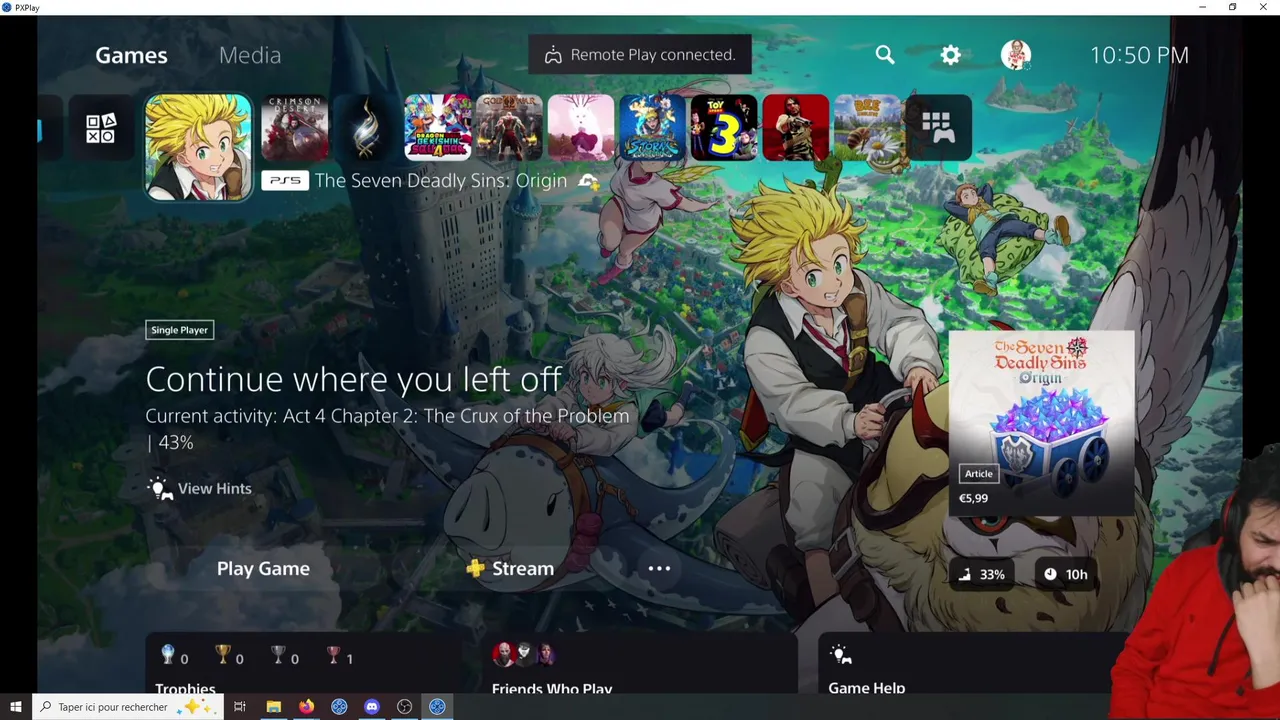The height and width of the screenshot is (720, 1280).
Task: Click first friend avatar in Friends Who Play
Action: pos(503,655)
